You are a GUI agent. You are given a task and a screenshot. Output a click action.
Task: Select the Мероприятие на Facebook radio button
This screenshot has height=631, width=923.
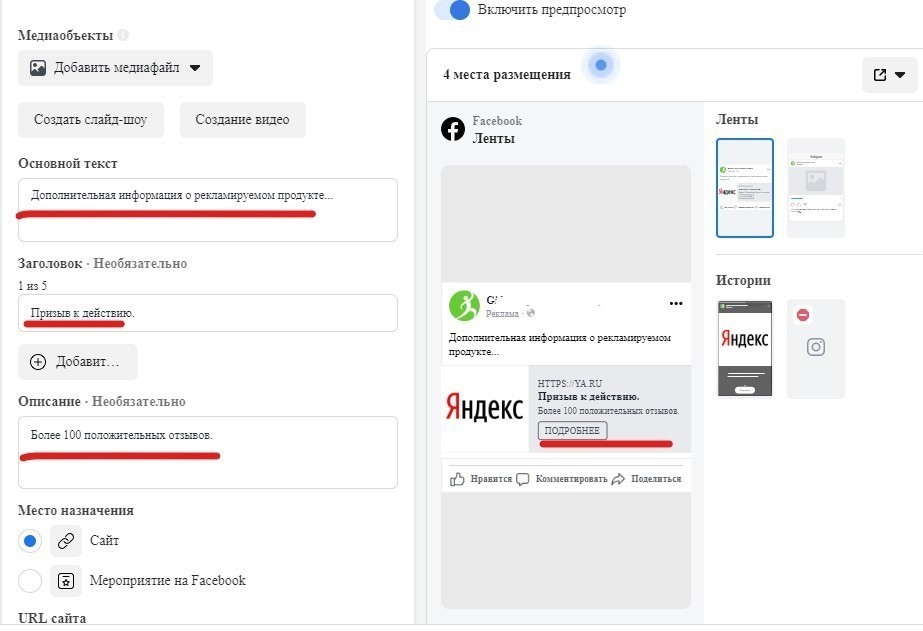pyautogui.click(x=30, y=581)
